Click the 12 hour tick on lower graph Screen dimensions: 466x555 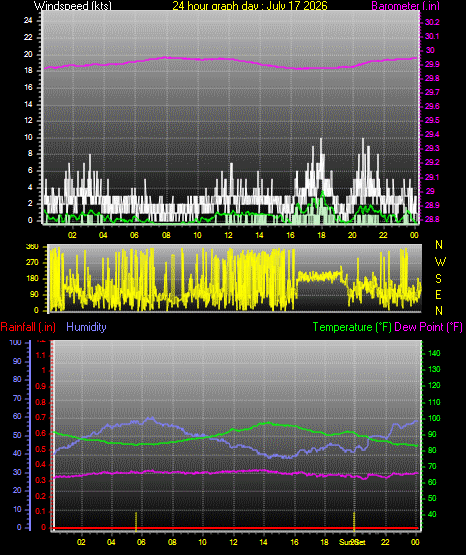pyautogui.click(x=233, y=542)
